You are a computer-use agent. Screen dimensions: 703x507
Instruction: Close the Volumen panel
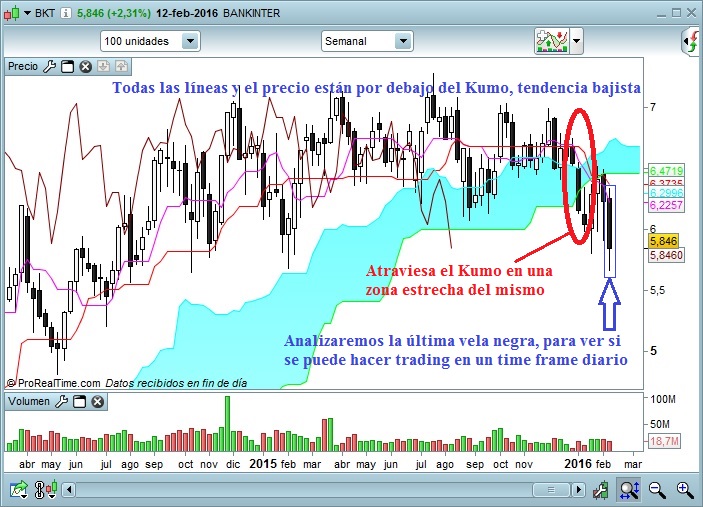click(97, 401)
